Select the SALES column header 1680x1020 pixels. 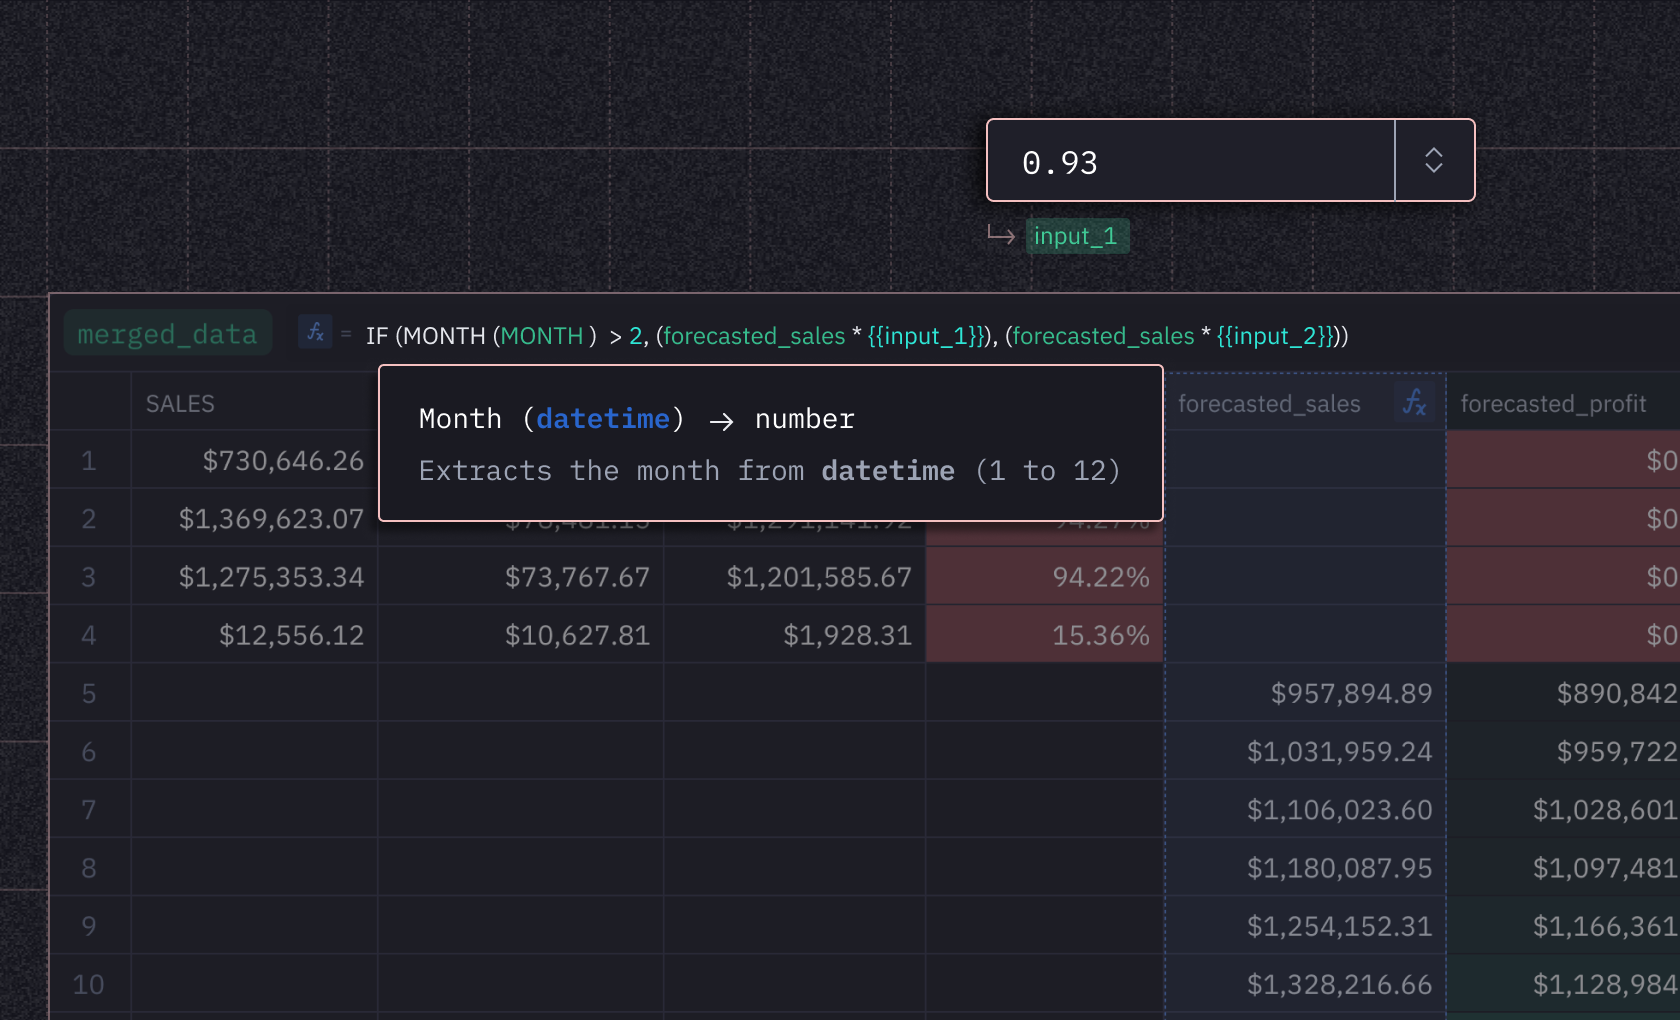coord(180,402)
